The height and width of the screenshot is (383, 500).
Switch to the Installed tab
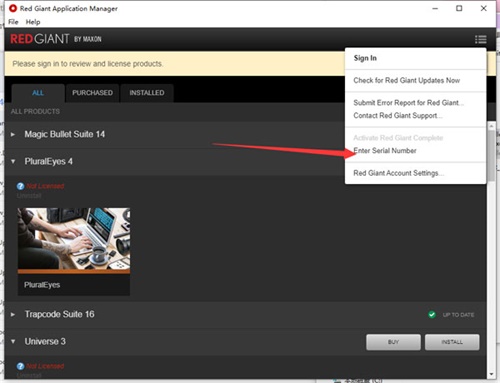[x=147, y=93]
